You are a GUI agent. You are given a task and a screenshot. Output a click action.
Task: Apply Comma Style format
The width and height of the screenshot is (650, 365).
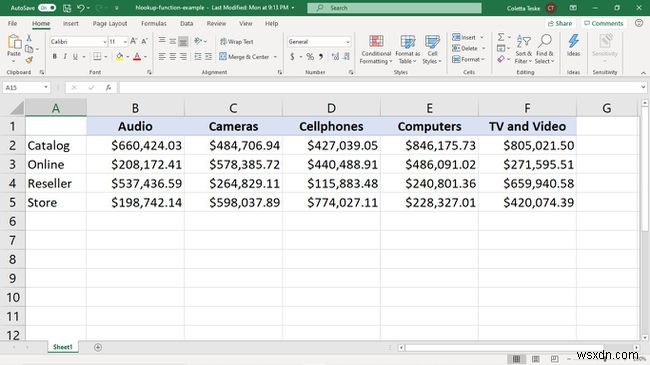pyautogui.click(x=321, y=56)
